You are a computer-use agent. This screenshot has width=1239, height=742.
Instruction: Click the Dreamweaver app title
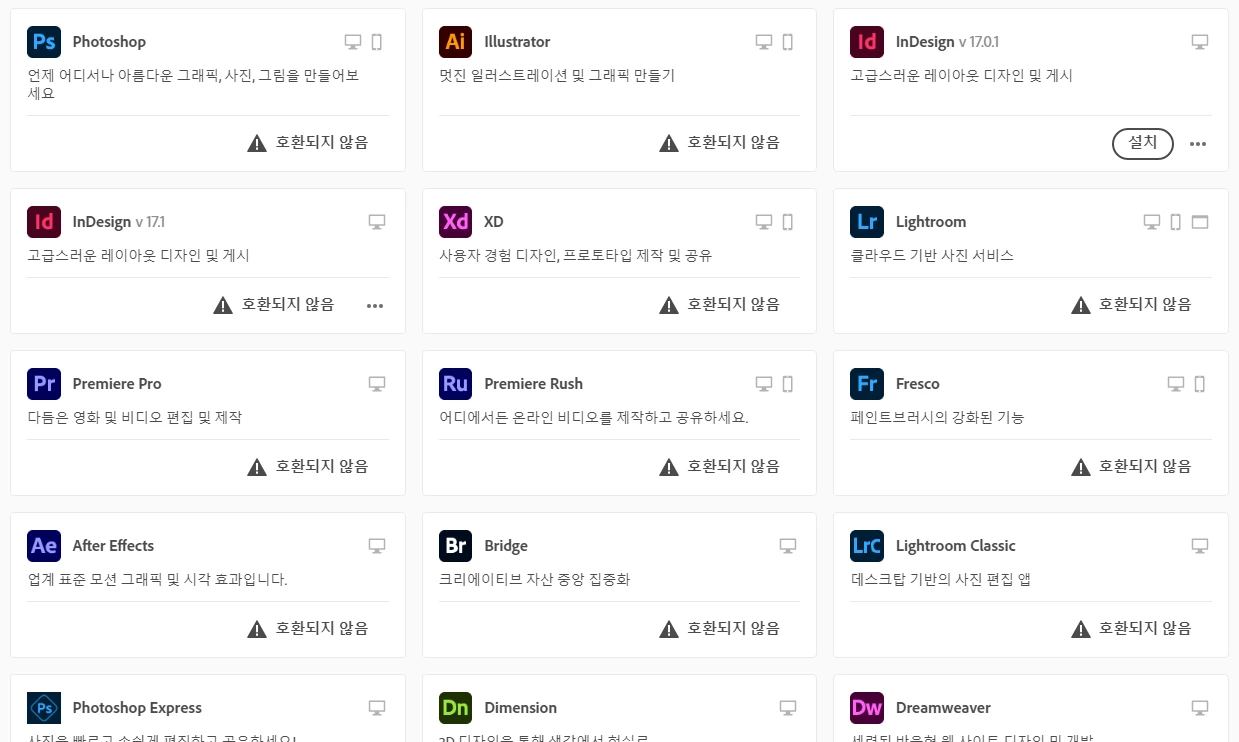click(943, 708)
